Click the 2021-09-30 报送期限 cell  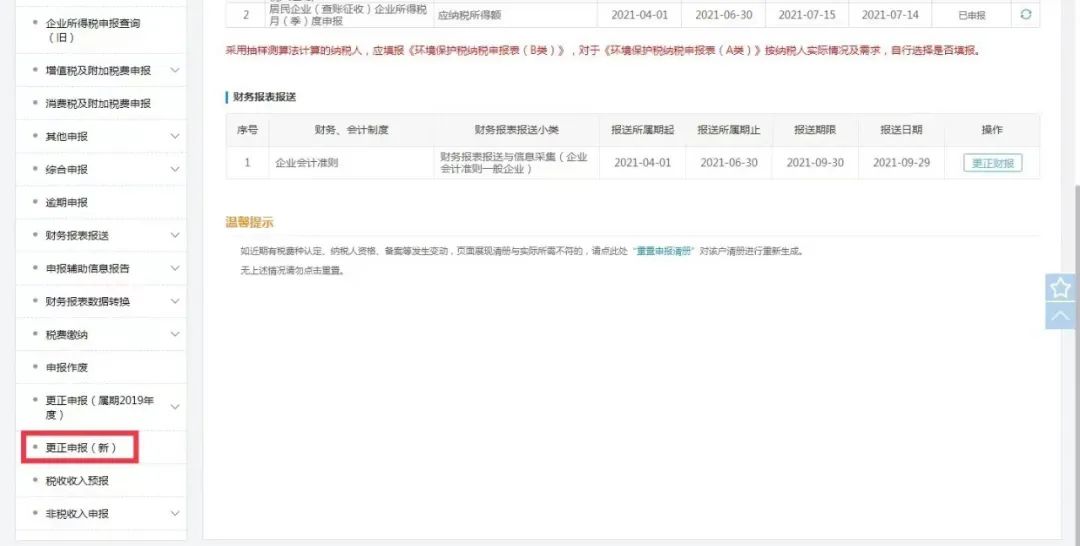coord(815,162)
